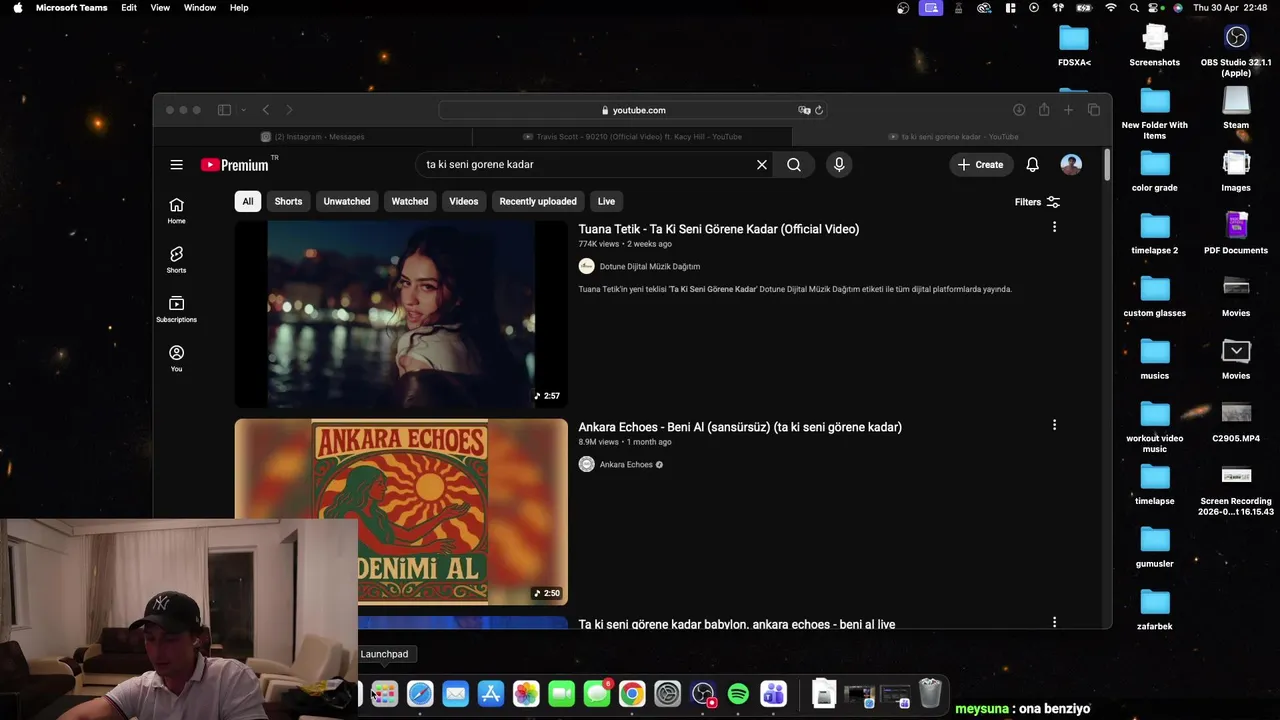Viewport: 1280px width, 720px height.
Task: Open page translation icon in address bar
Action: point(804,110)
